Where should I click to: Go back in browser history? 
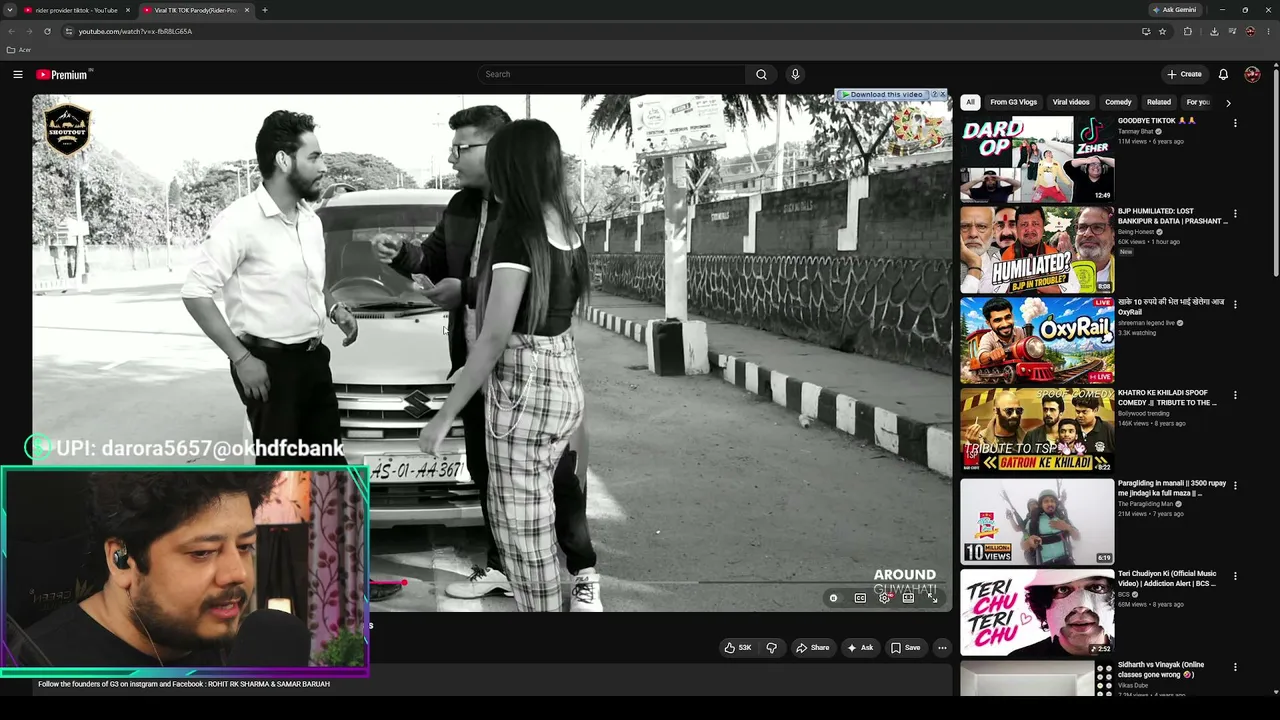pos(11,31)
